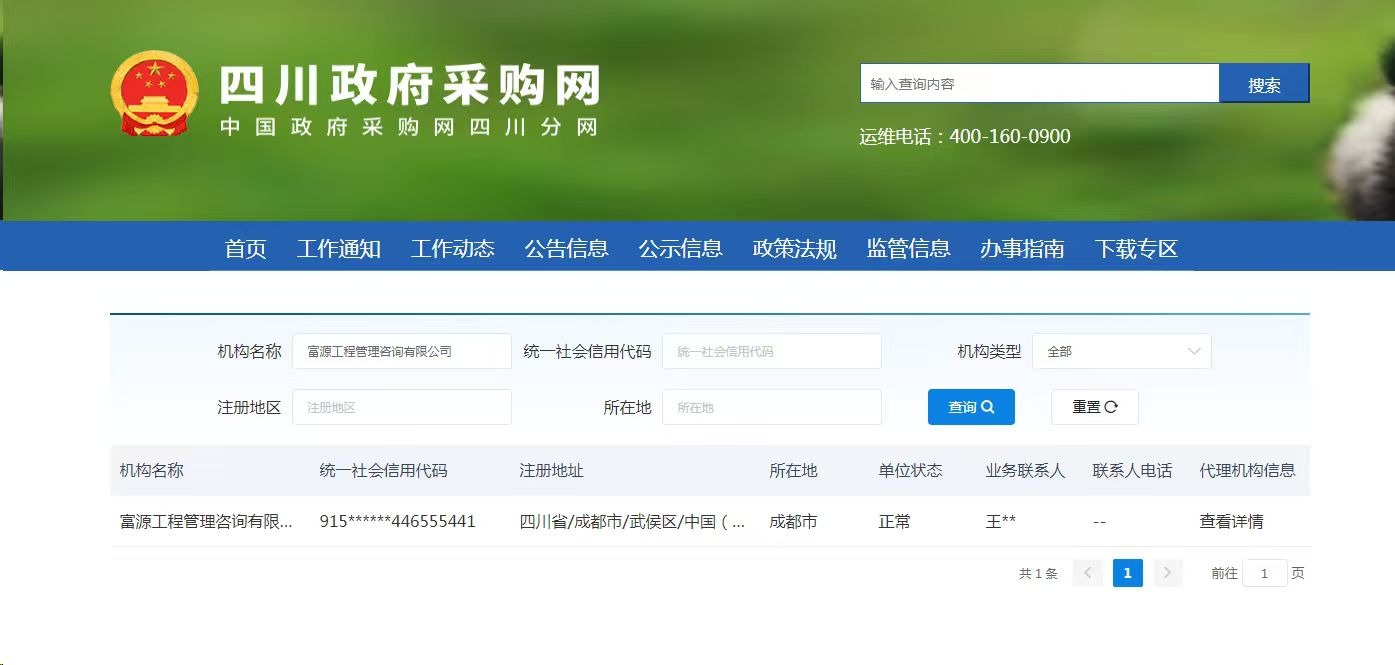Open the 机构类型 dropdown
The image size is (1395, 665).
click(x=1121, y=351)
